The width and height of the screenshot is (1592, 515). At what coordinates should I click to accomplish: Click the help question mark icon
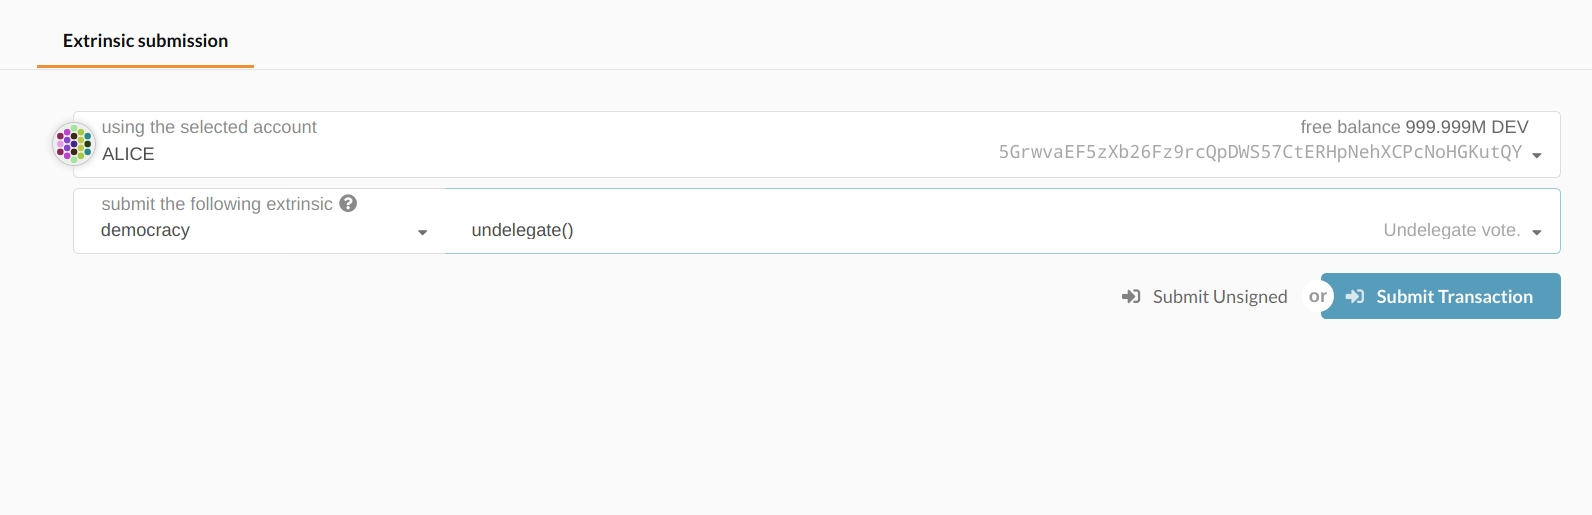point(348,203)
